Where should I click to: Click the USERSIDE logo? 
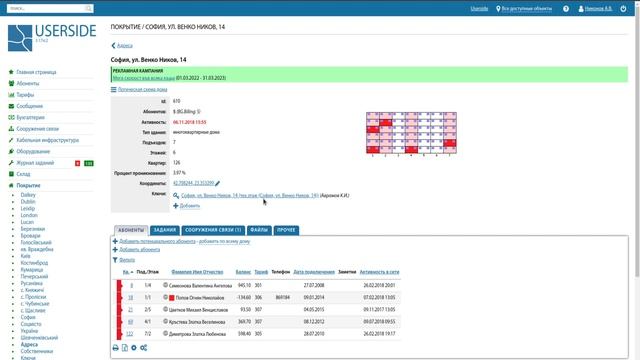click(x=52, y=38)
